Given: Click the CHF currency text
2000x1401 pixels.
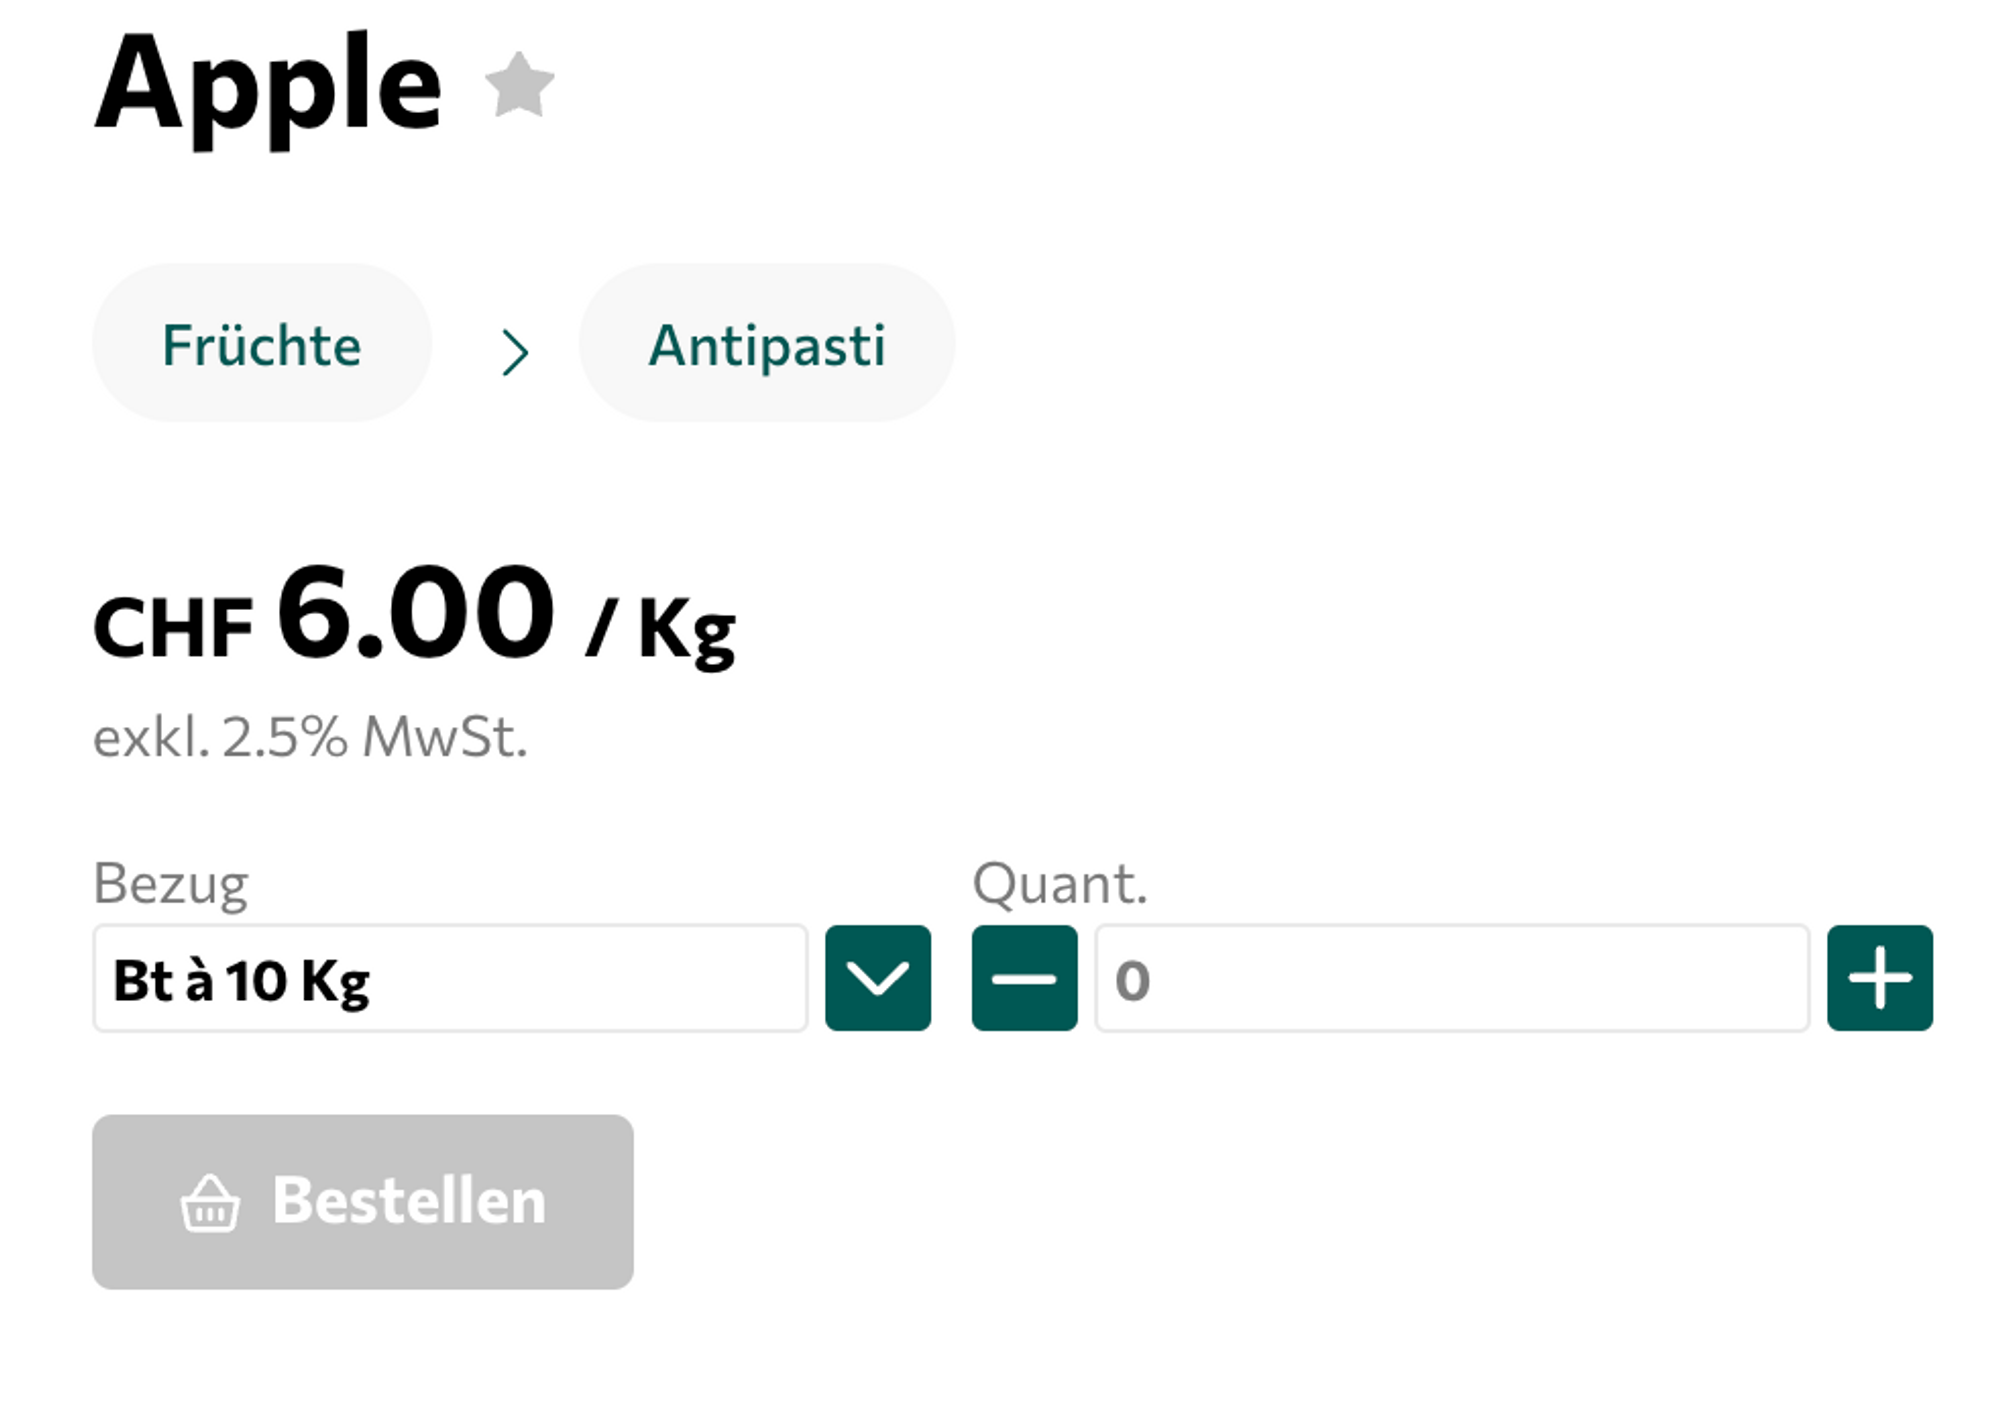Looking at the screenshot, I should point(173,628).
